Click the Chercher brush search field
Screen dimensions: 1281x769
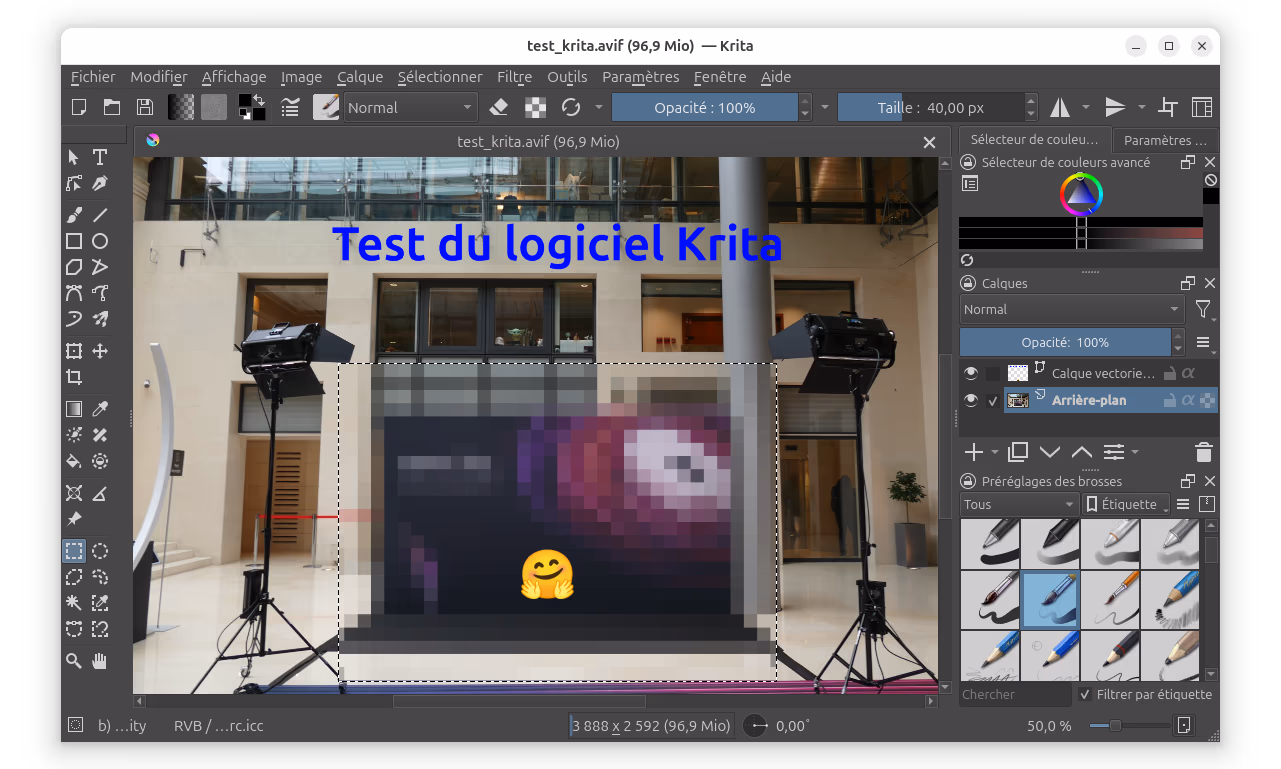click(1015, 694)
